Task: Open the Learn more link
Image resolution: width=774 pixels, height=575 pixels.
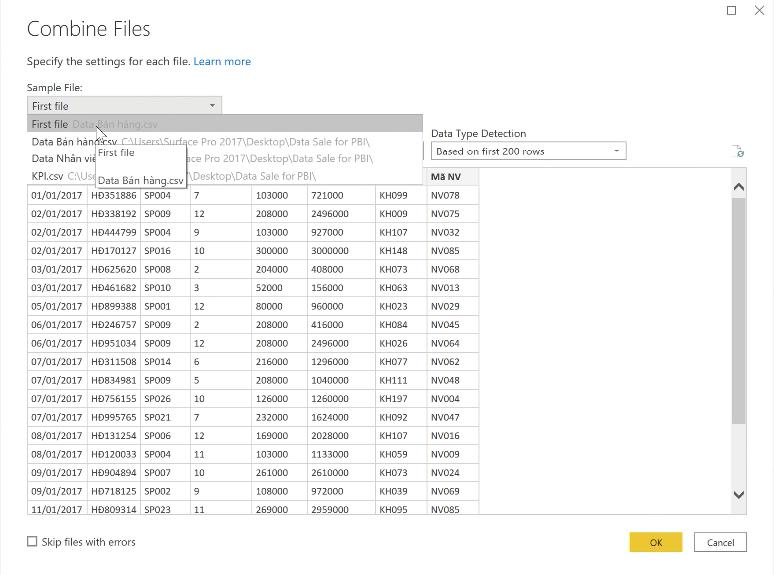Action: point(222,61)
